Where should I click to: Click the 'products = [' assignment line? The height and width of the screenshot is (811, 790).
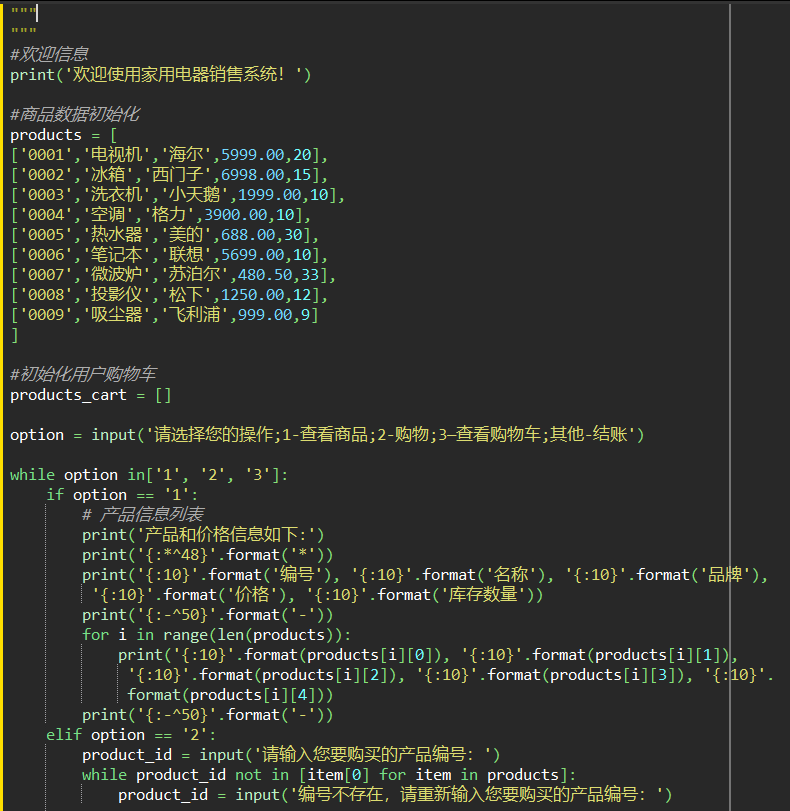coord(64,135)
